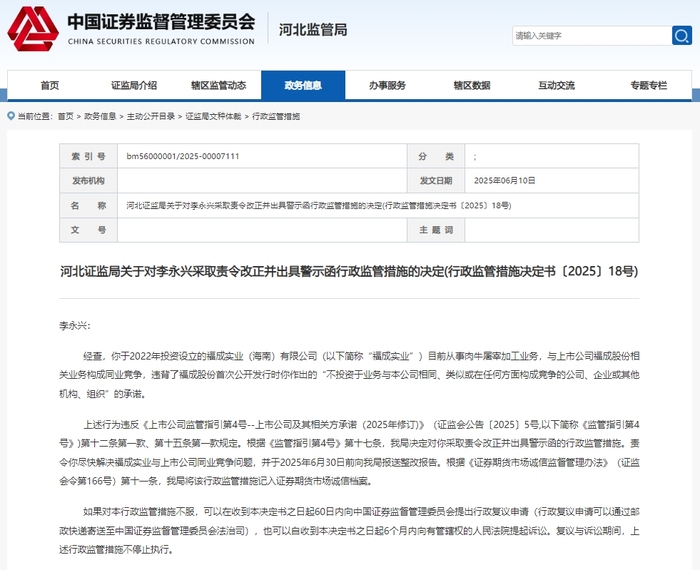Image resolution: width=700 pixels, height=570 pixels.
Task: Focus the keyword search input field
Action: (592, 36)
